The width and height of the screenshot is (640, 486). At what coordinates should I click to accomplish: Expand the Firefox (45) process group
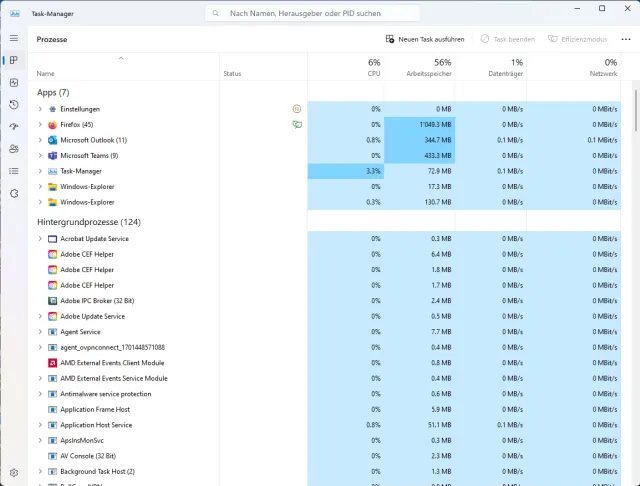[x=40, y=125]
